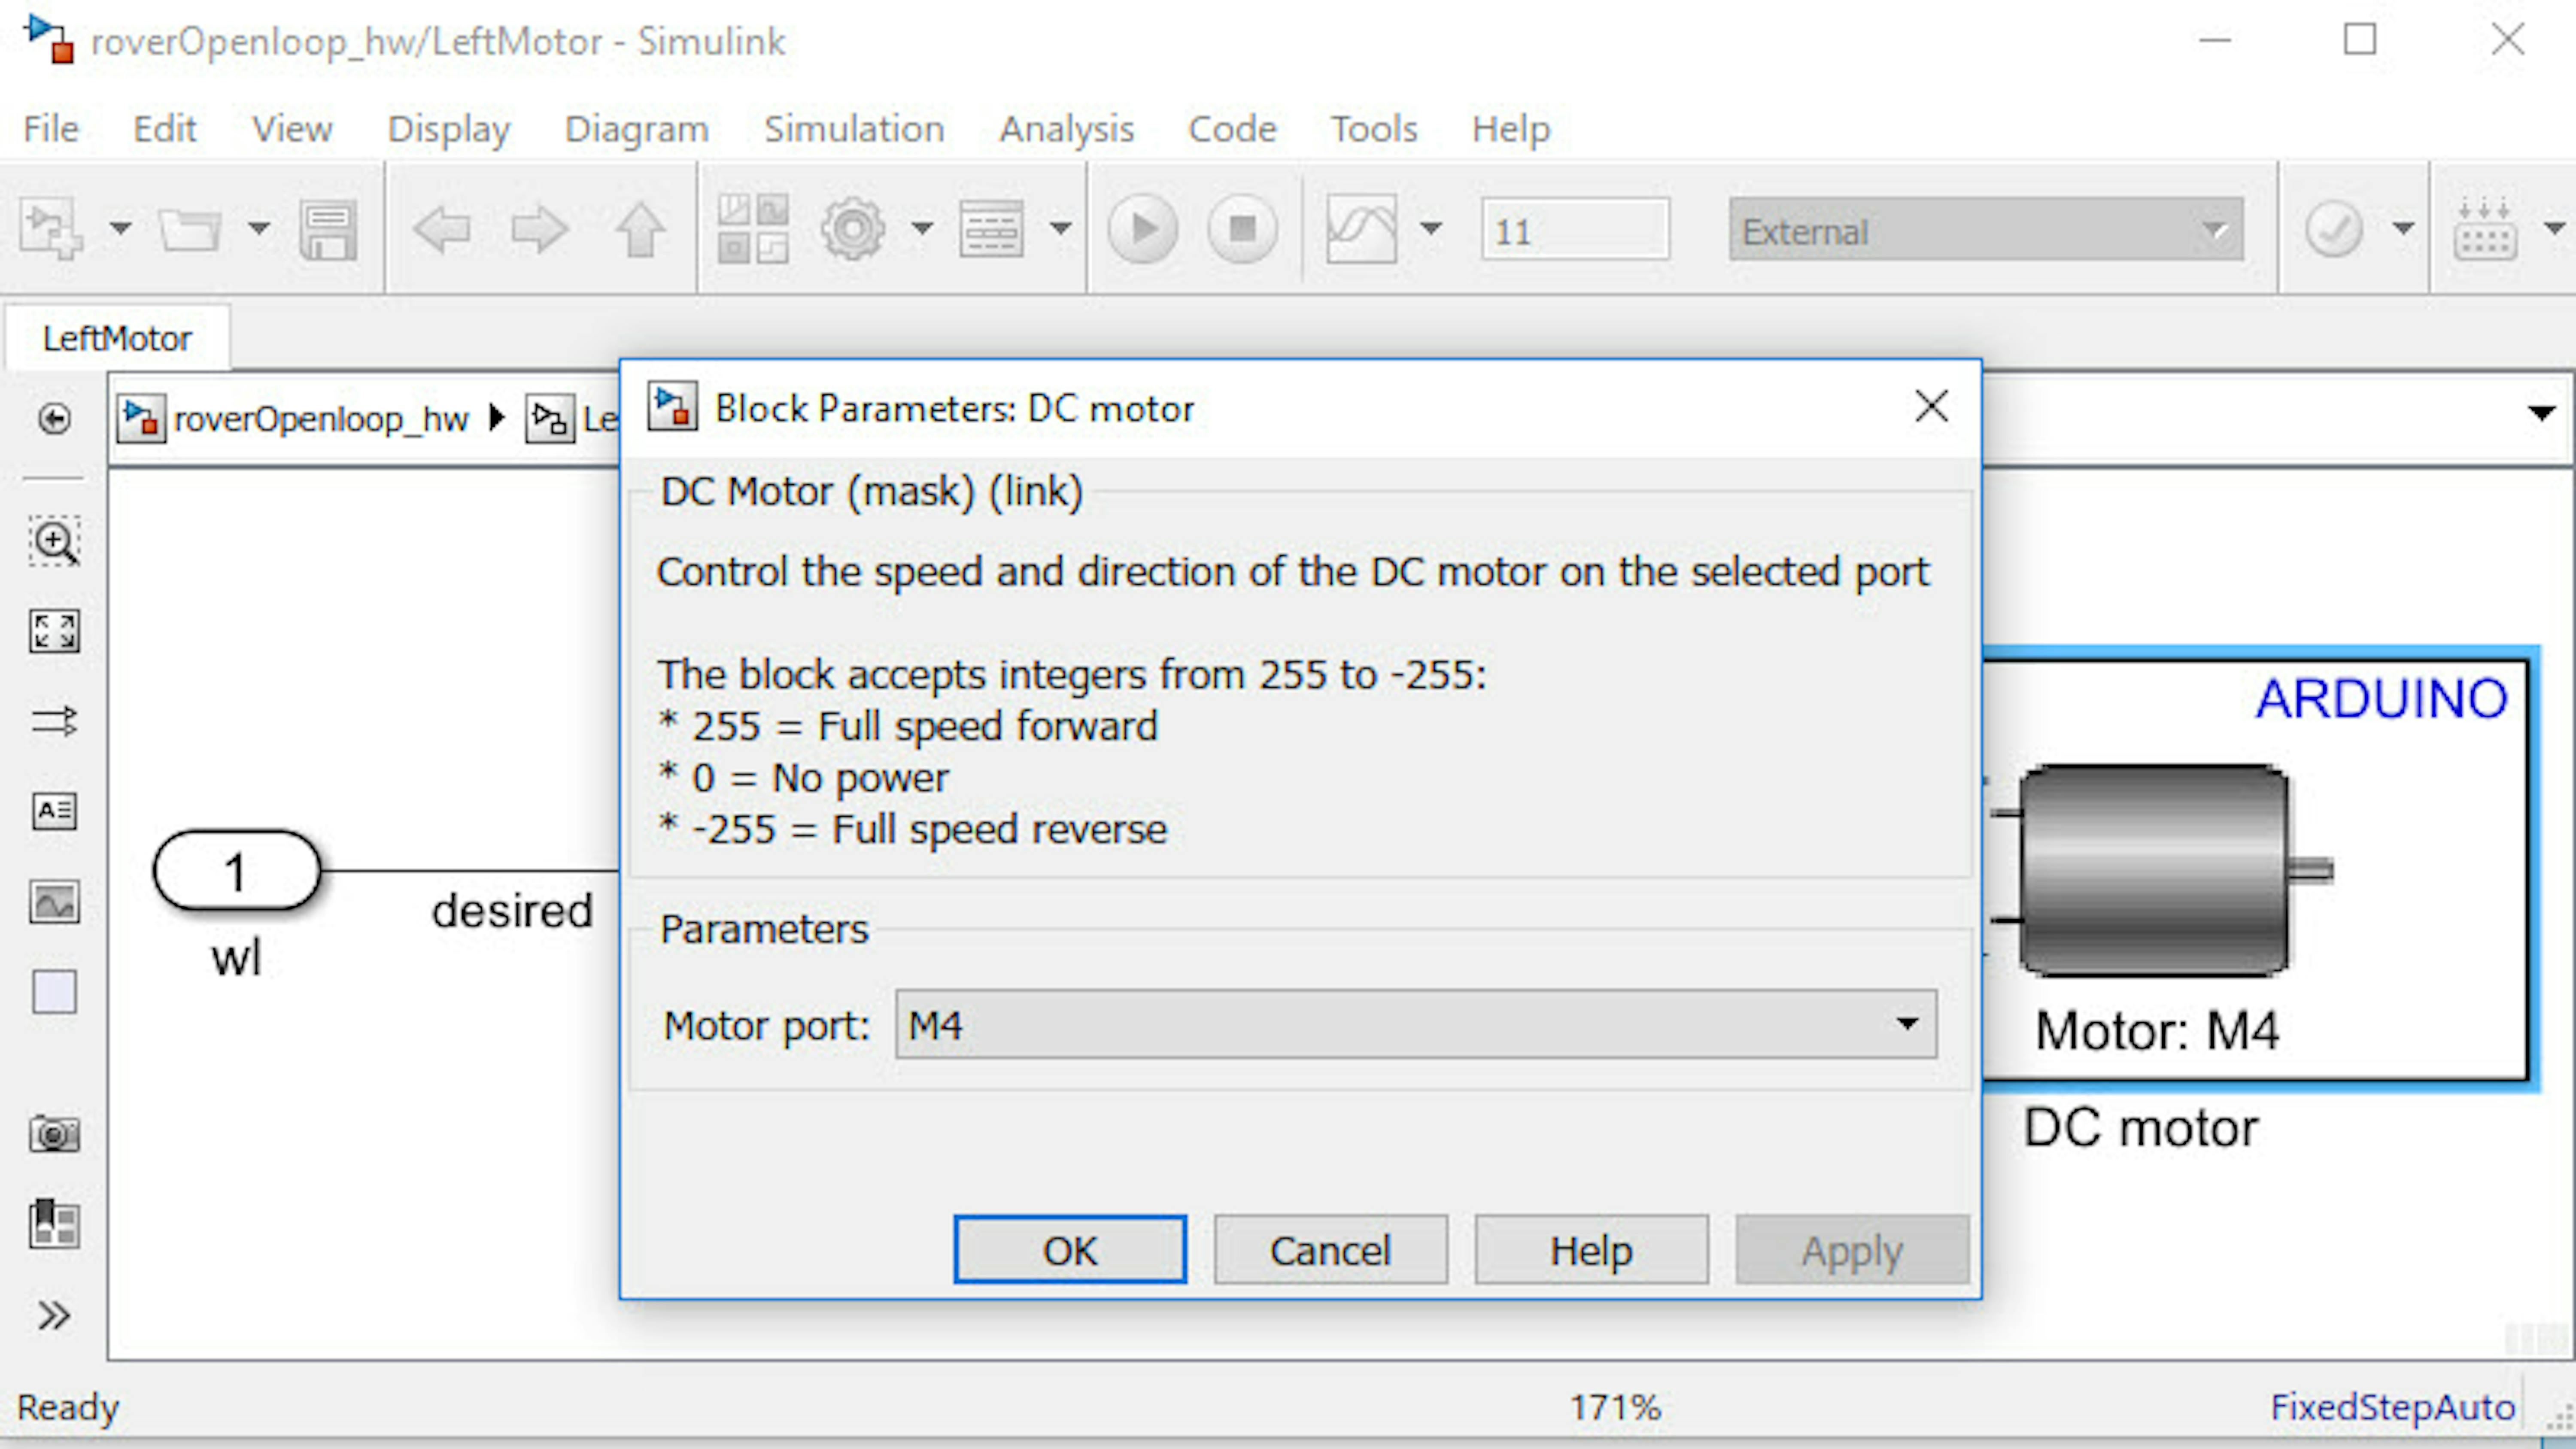Viewport: 2576px width, 1449px height.
Task: Click the Model Advisor checkmark icon
Action: (x=2334, y=229)
